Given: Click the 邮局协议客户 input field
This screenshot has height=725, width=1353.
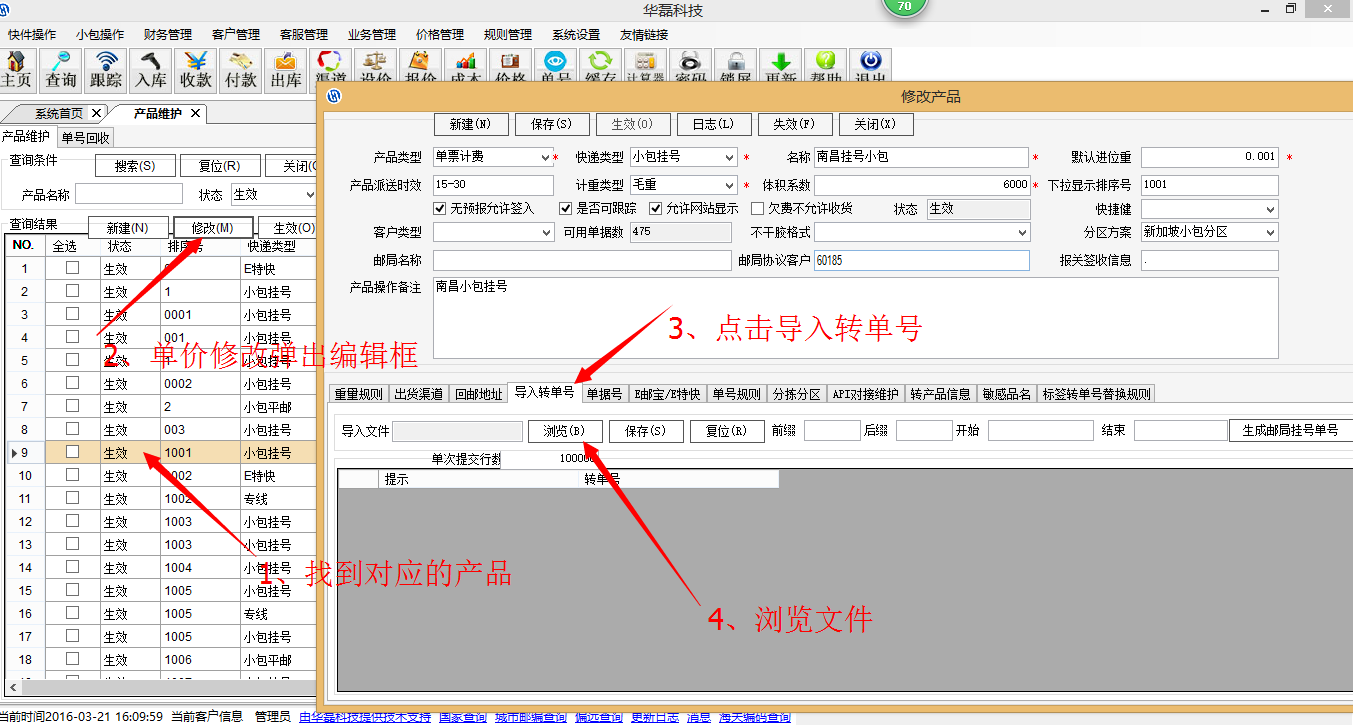Looking at the screenshot, I should pyautogui.click(x=920, y=260).
